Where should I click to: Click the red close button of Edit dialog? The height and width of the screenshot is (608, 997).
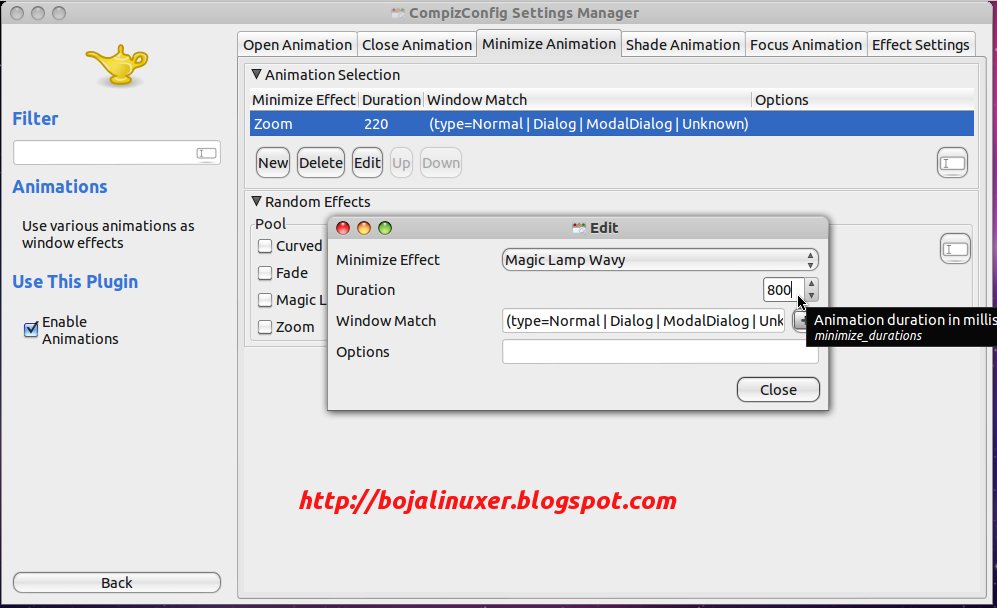tap(343, 228)
